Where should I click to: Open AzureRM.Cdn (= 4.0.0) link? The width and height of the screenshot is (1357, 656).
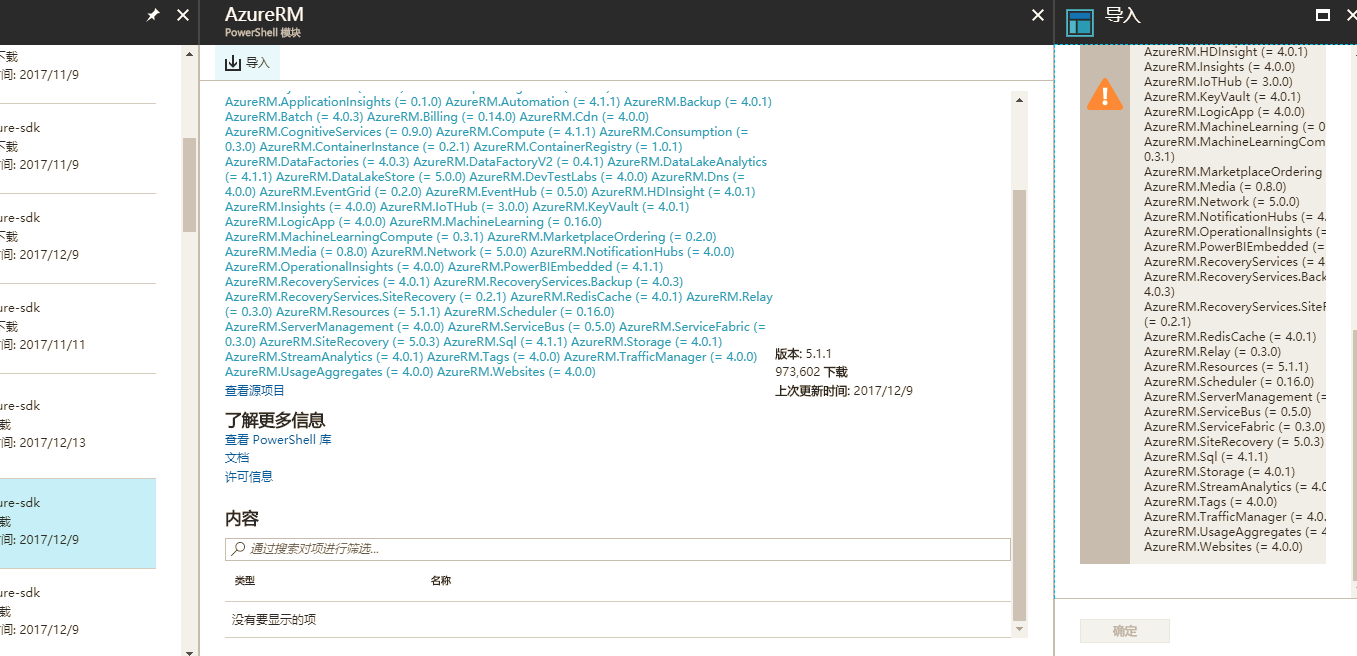pos(584,117)
